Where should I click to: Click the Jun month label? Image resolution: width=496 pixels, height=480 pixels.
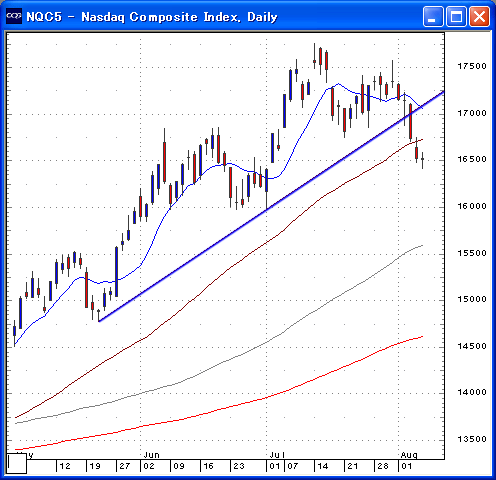152,455
